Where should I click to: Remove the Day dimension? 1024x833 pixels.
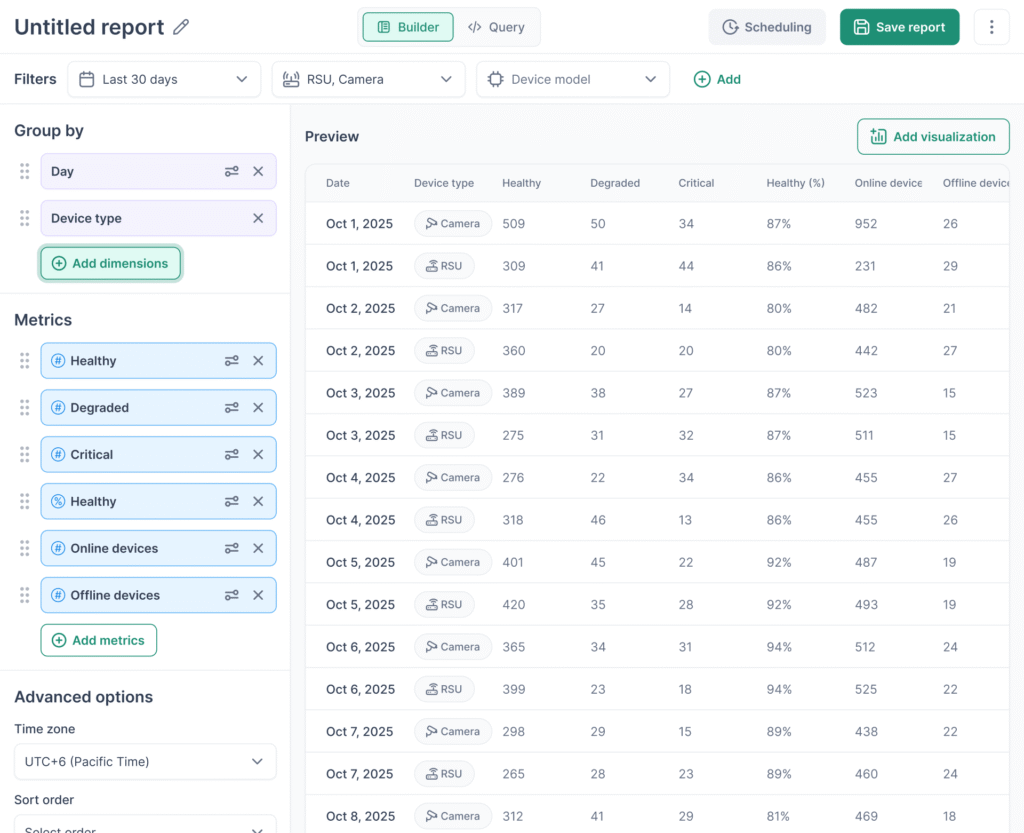pyautogui.click(x=259, y=171)
